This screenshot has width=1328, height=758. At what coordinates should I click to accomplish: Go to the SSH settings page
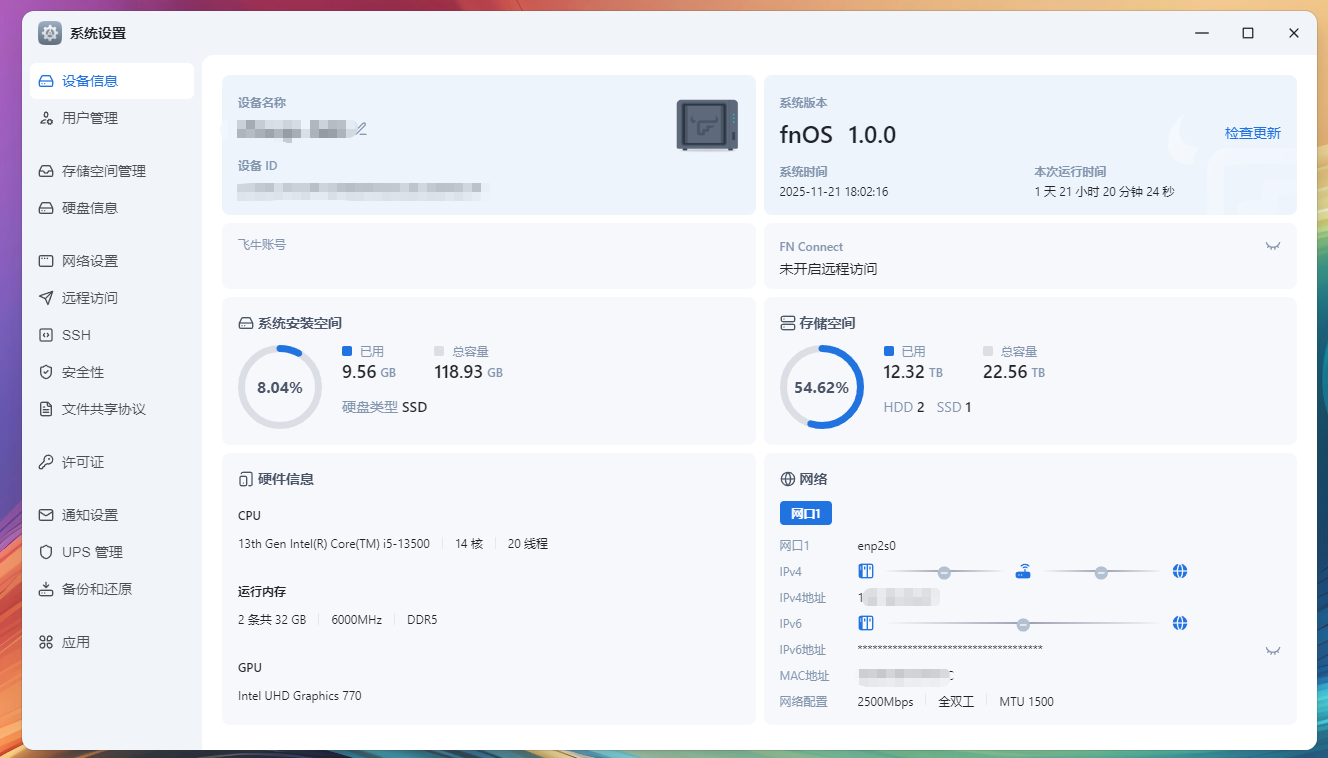click(x=76, y=335)
